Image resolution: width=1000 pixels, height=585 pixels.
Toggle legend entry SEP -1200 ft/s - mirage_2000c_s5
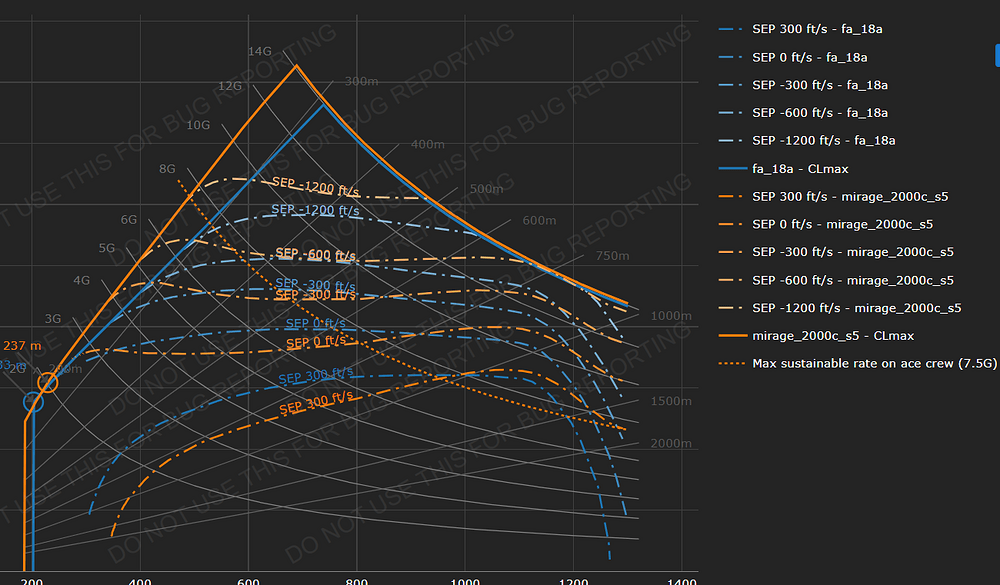[840, 307]
